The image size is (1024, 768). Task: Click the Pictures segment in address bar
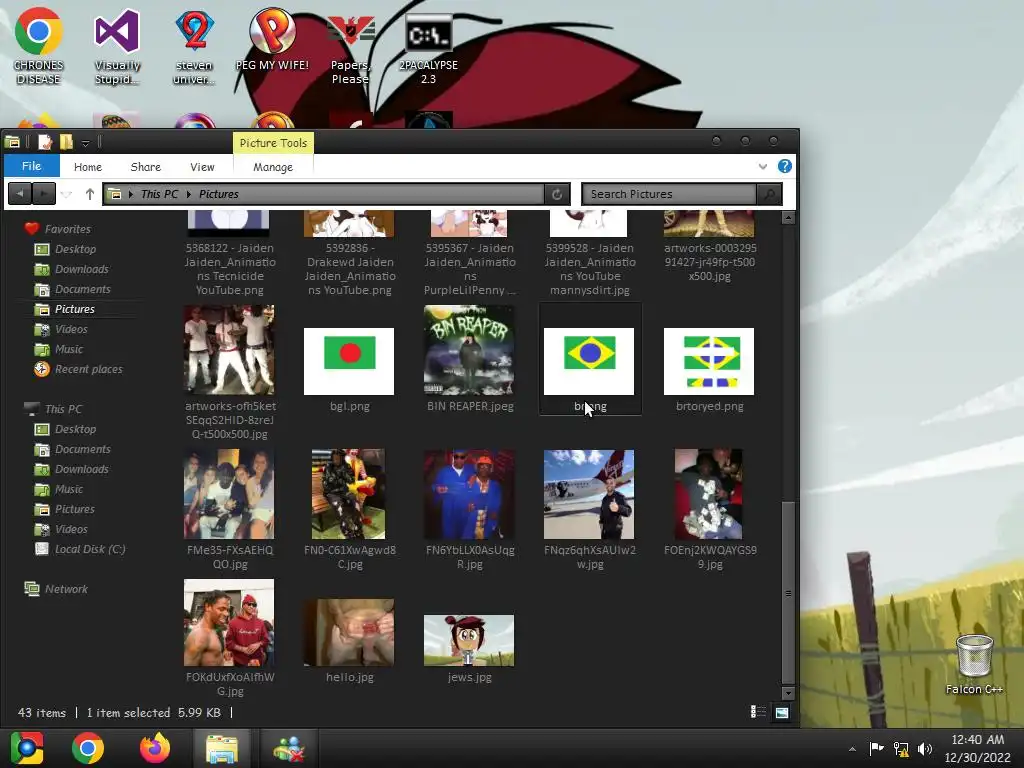219,194
